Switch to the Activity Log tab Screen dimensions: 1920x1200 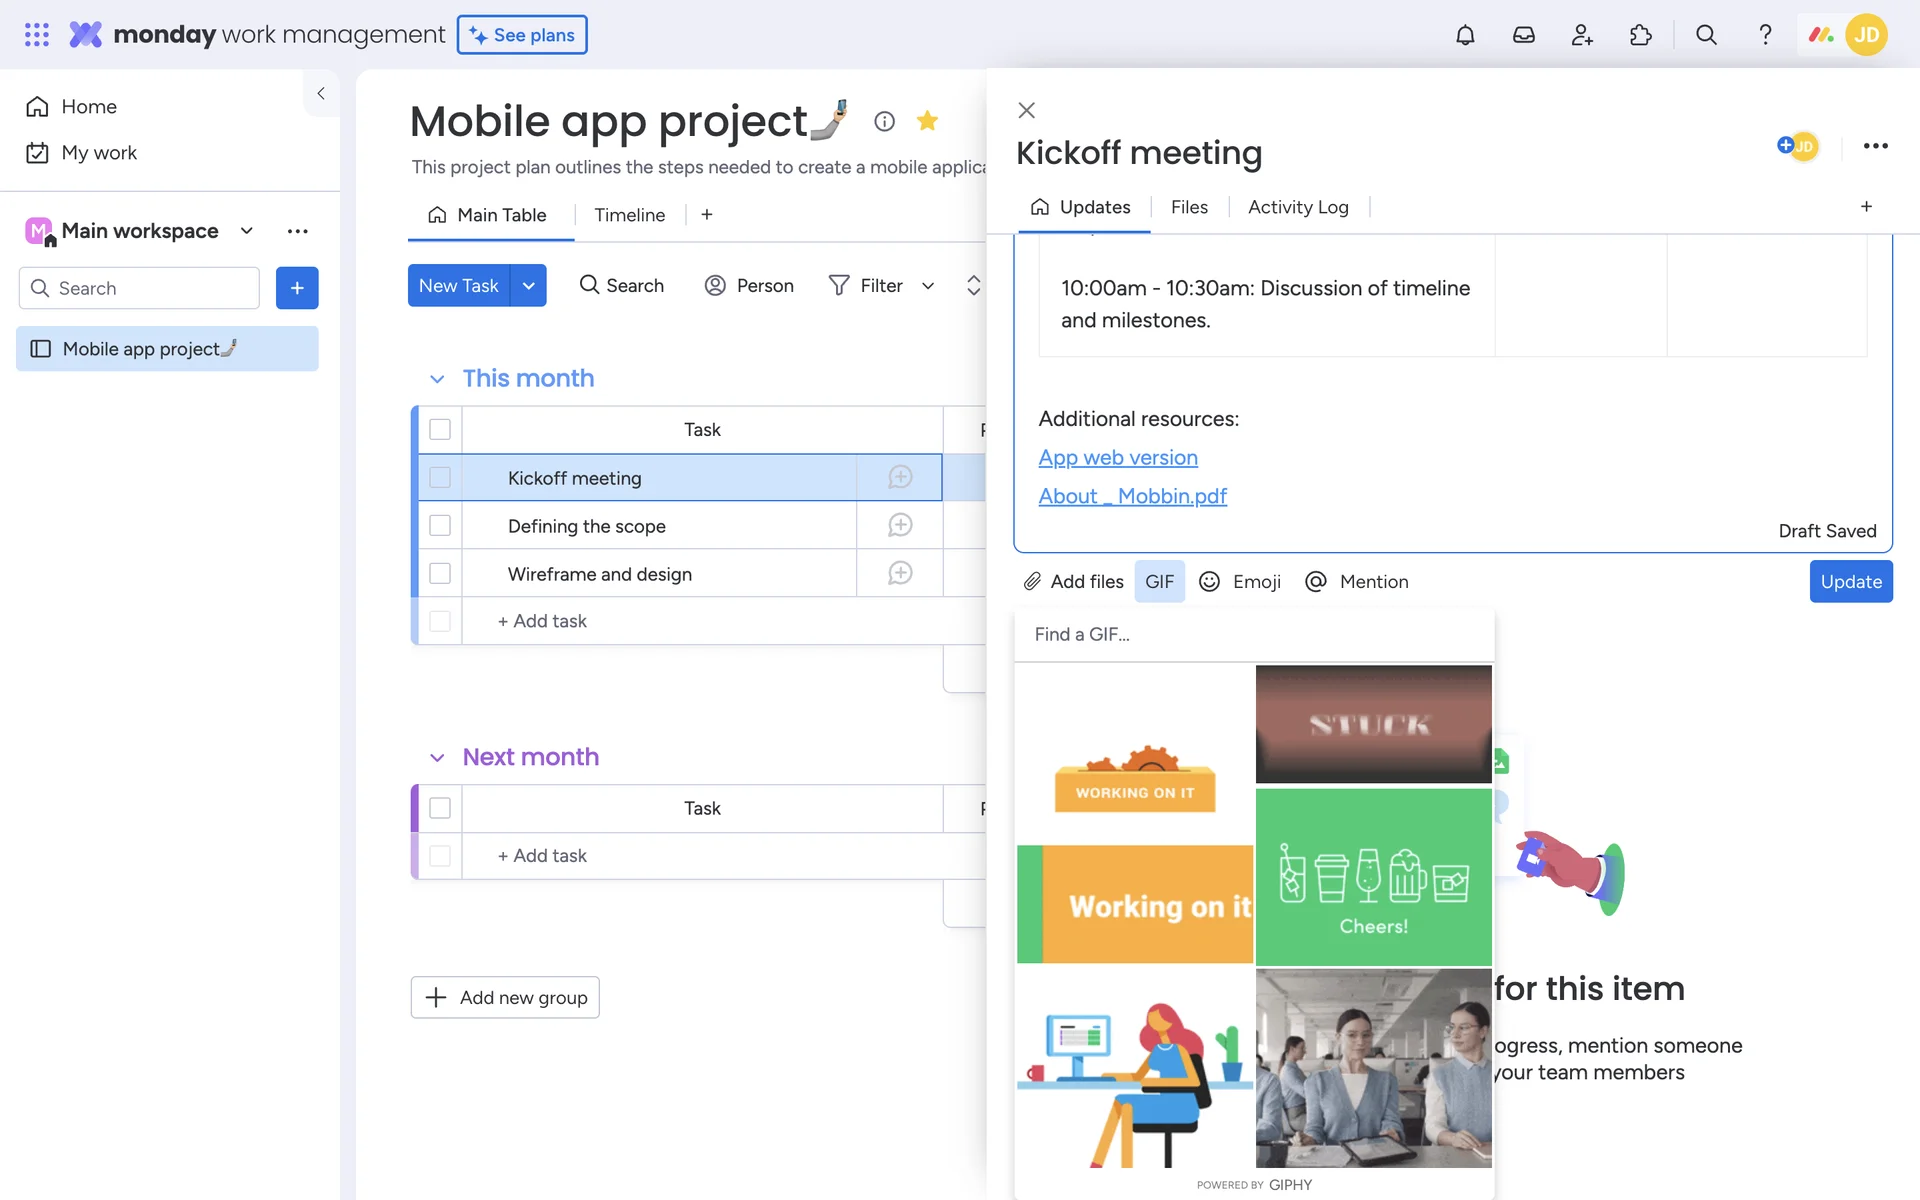(1297, 207)
